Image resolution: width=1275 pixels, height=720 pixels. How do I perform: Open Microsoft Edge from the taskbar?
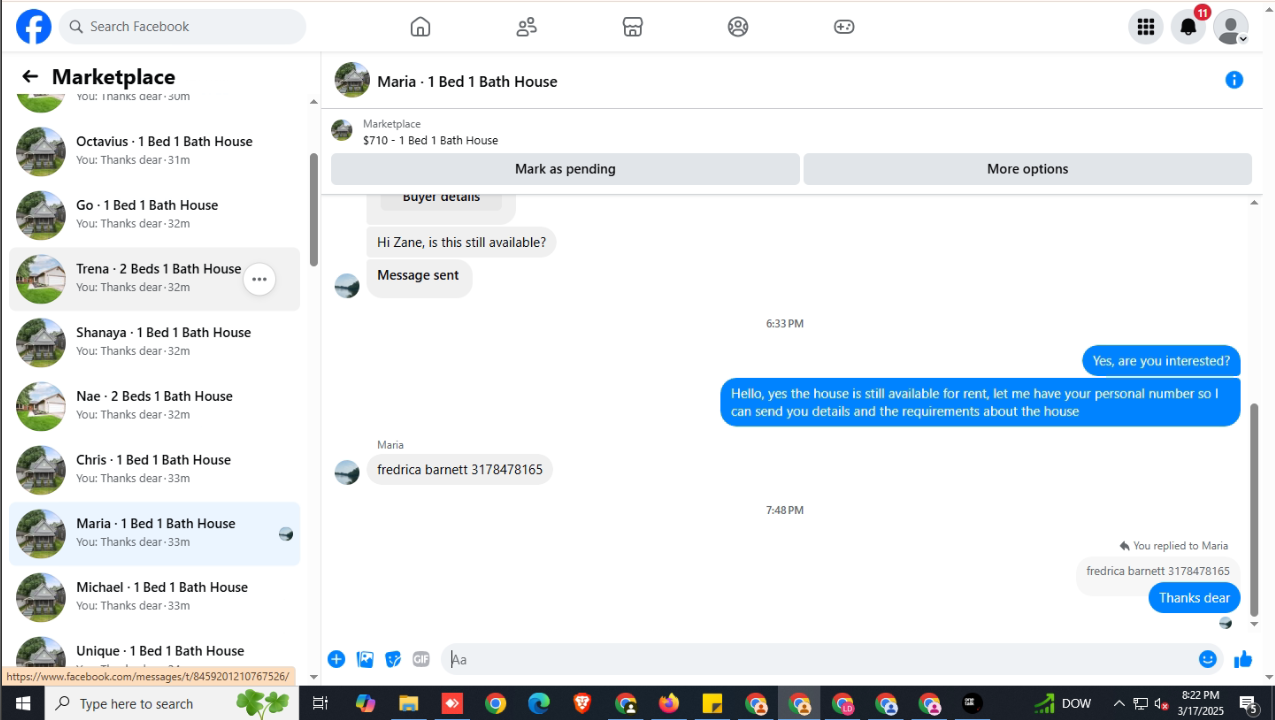(538, 704)
